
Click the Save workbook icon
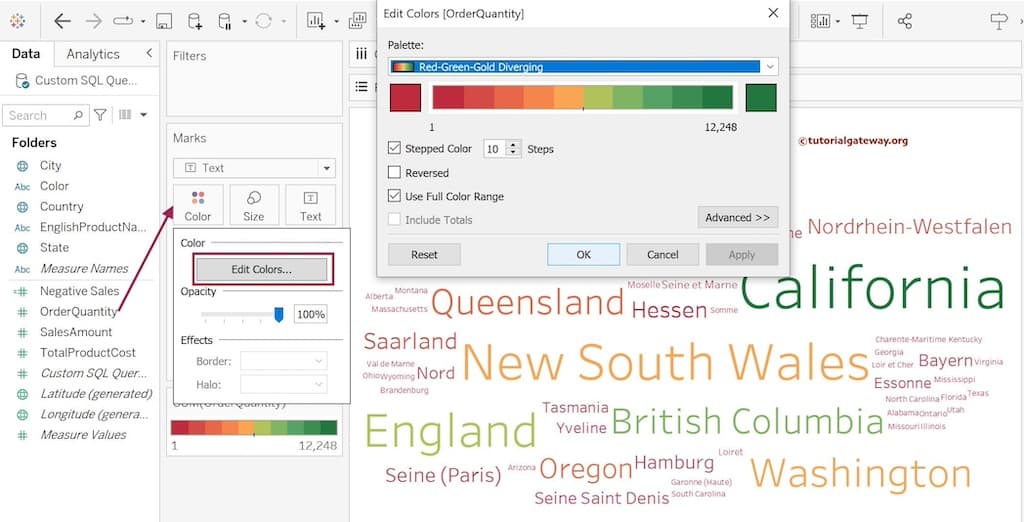coord(164,21)
